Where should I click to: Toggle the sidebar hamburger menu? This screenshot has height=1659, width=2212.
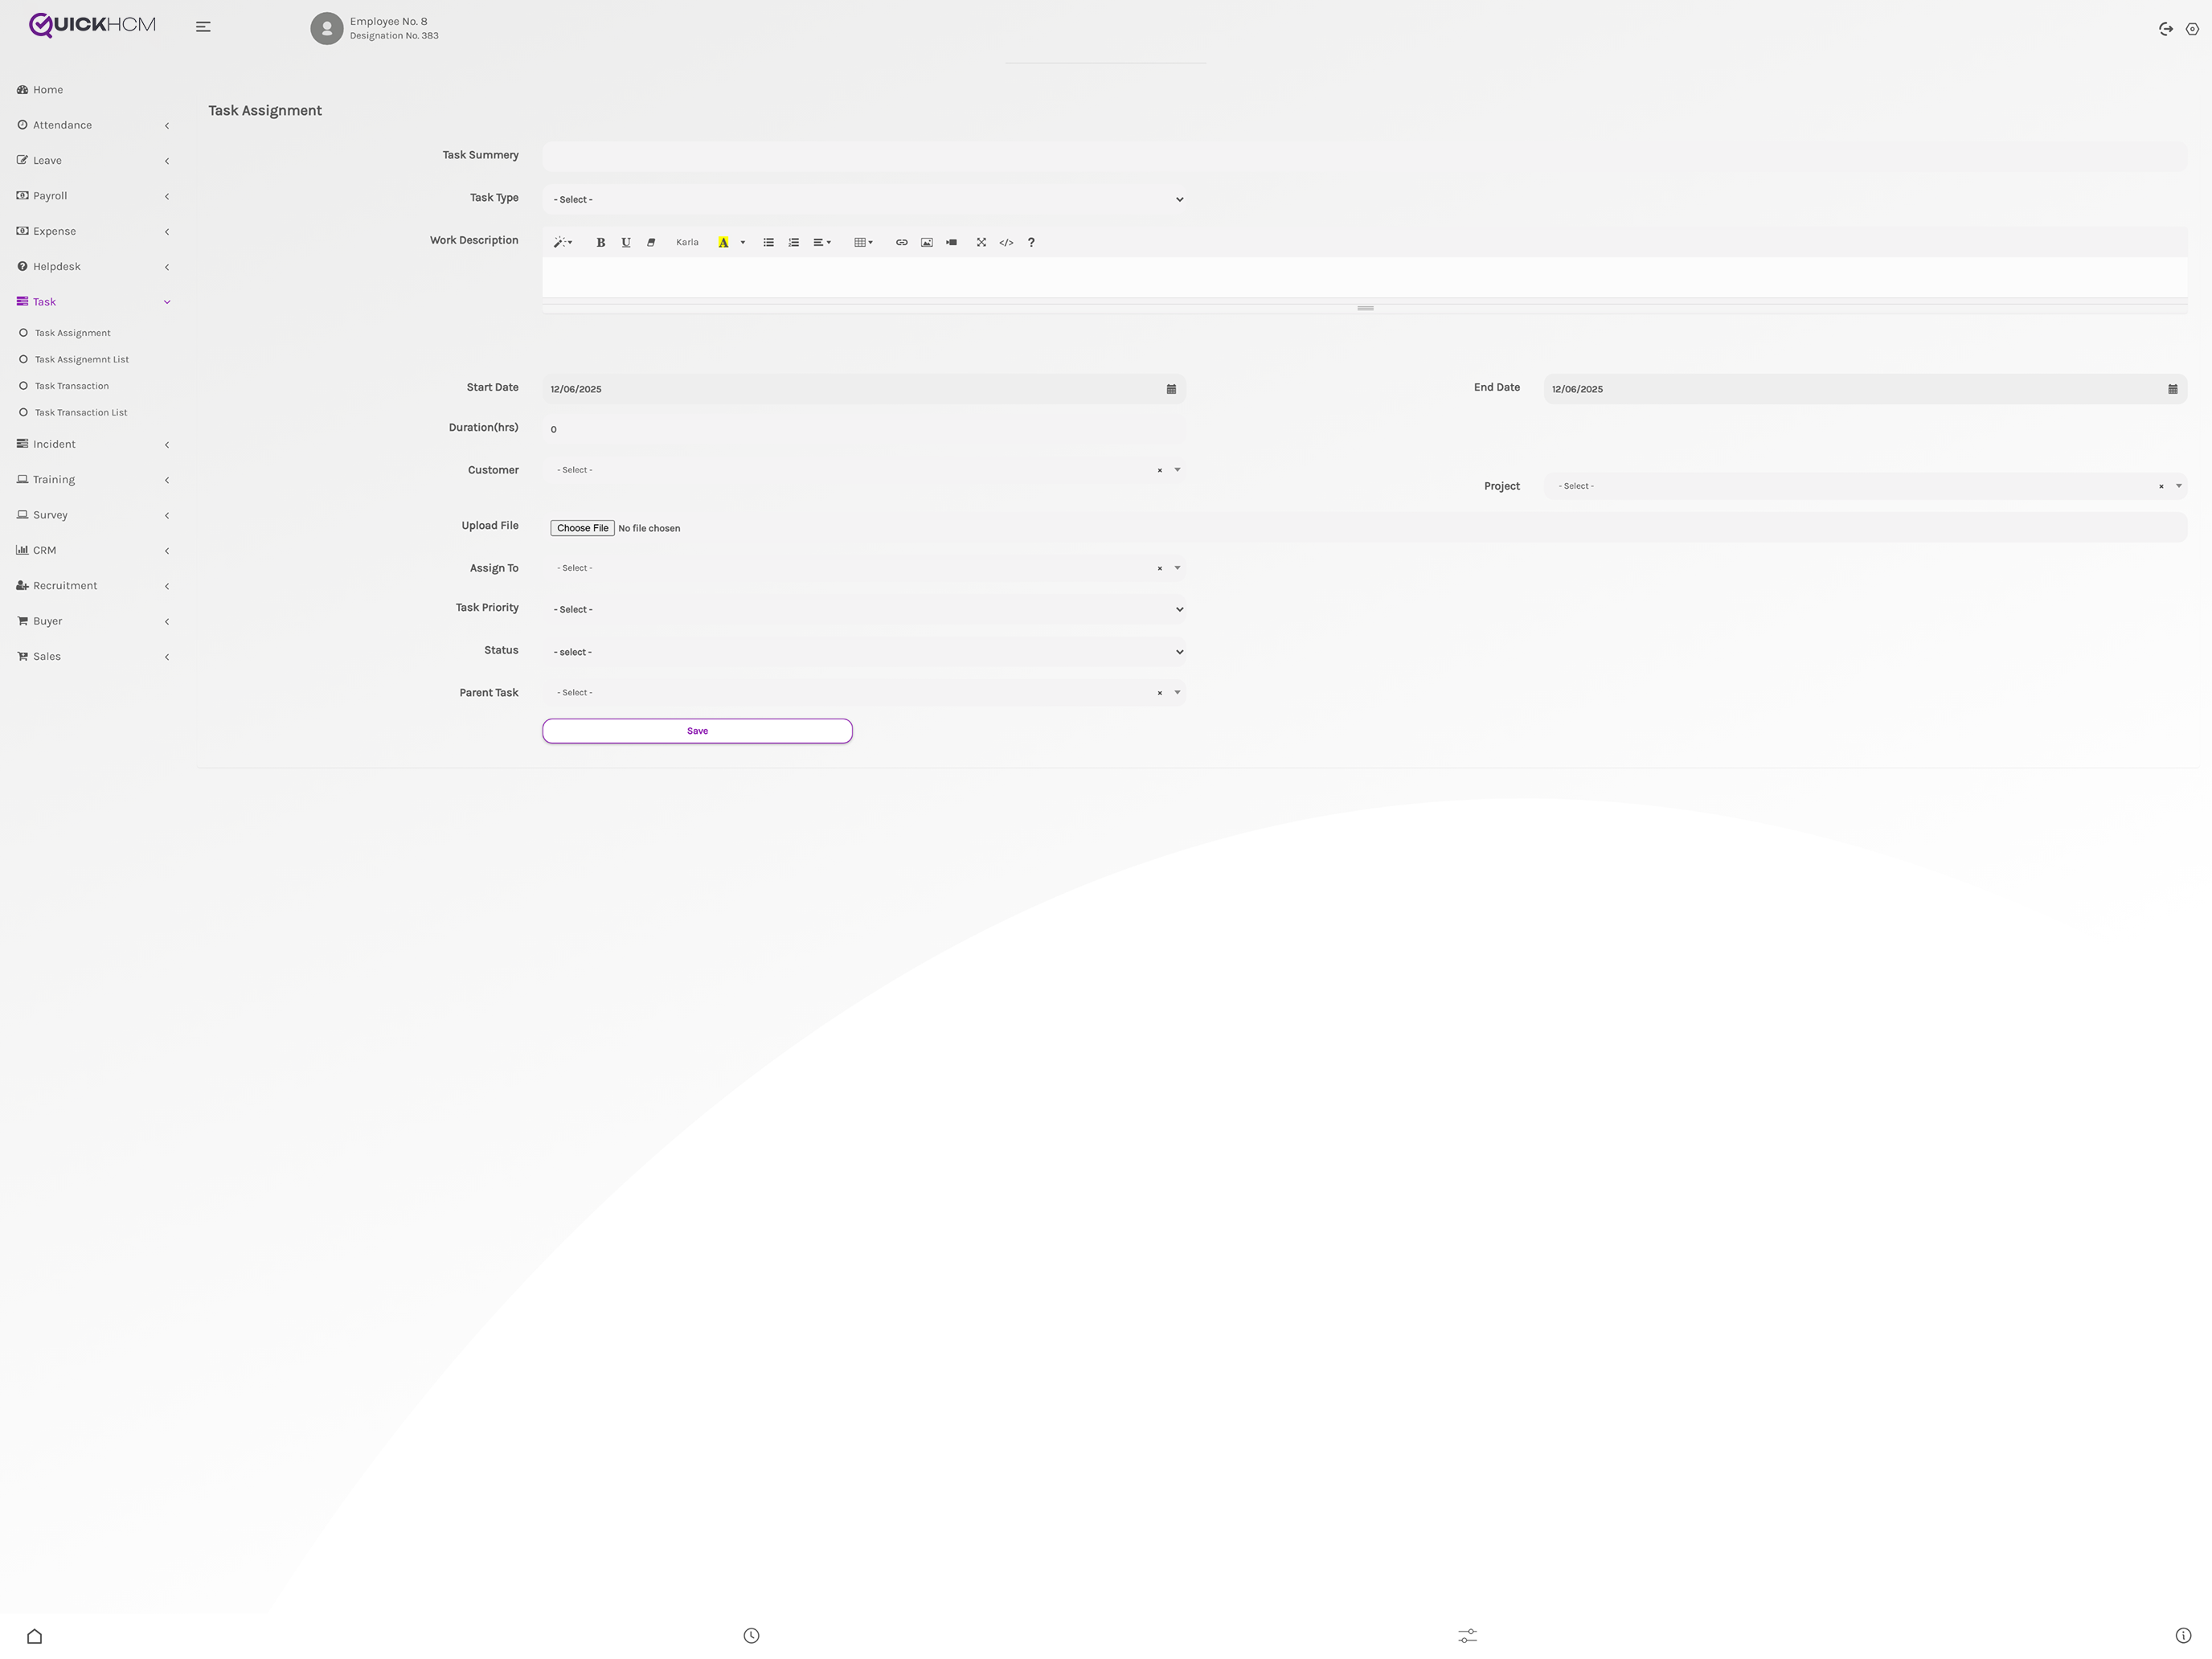[203, 27]
